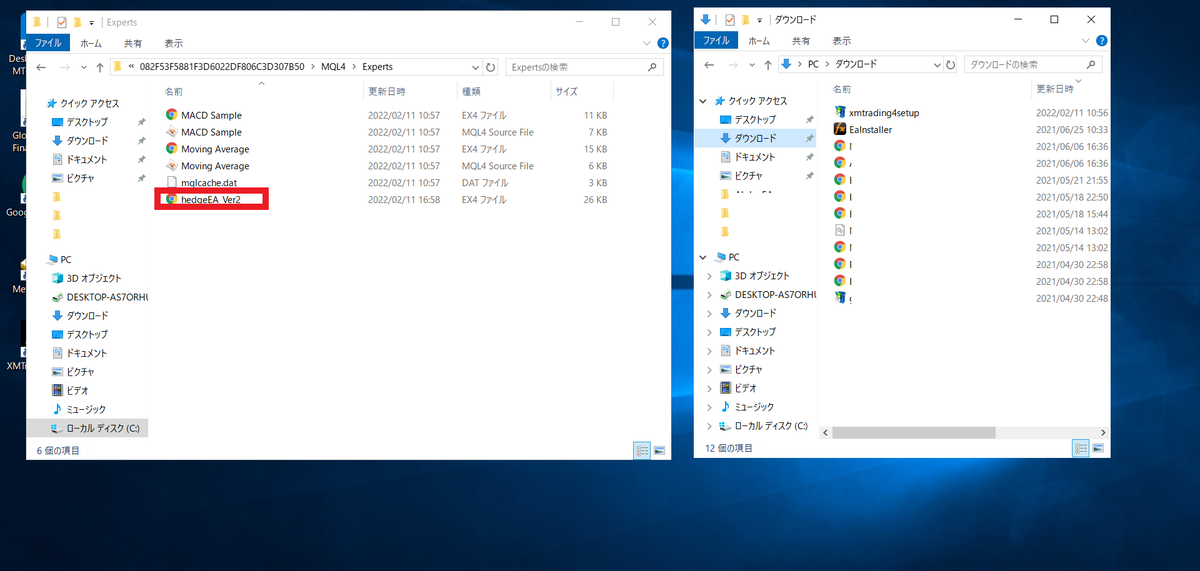Image resolution: width=1200 pixels, height=571 pixels.
Task: Collapse PC tree node in Downloads window
Action: [x=705, y=257]
